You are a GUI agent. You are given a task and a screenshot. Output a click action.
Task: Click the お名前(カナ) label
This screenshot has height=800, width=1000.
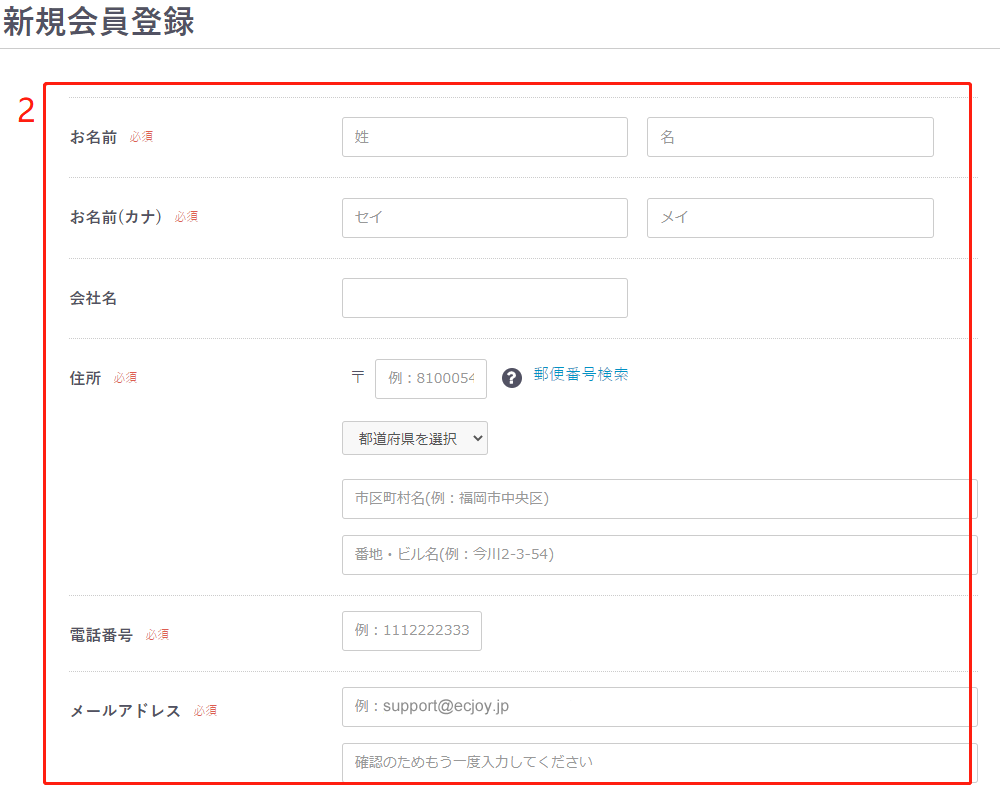click(115, 217)
